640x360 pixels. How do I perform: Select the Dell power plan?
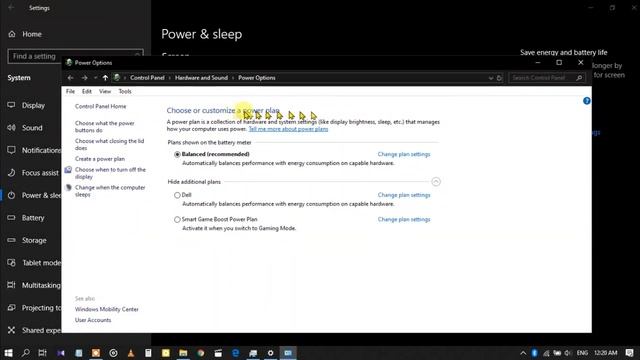coord(177,195)
